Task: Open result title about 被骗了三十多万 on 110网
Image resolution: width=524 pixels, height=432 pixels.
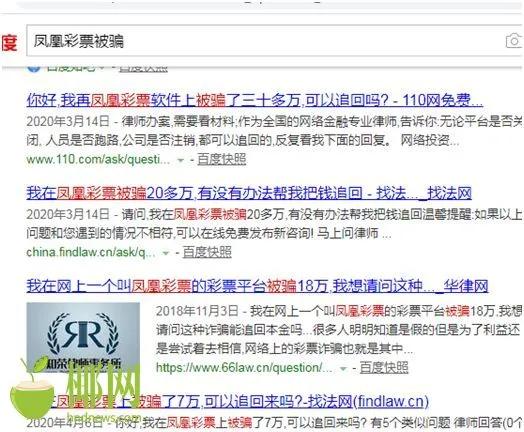Action: [255, 100]
